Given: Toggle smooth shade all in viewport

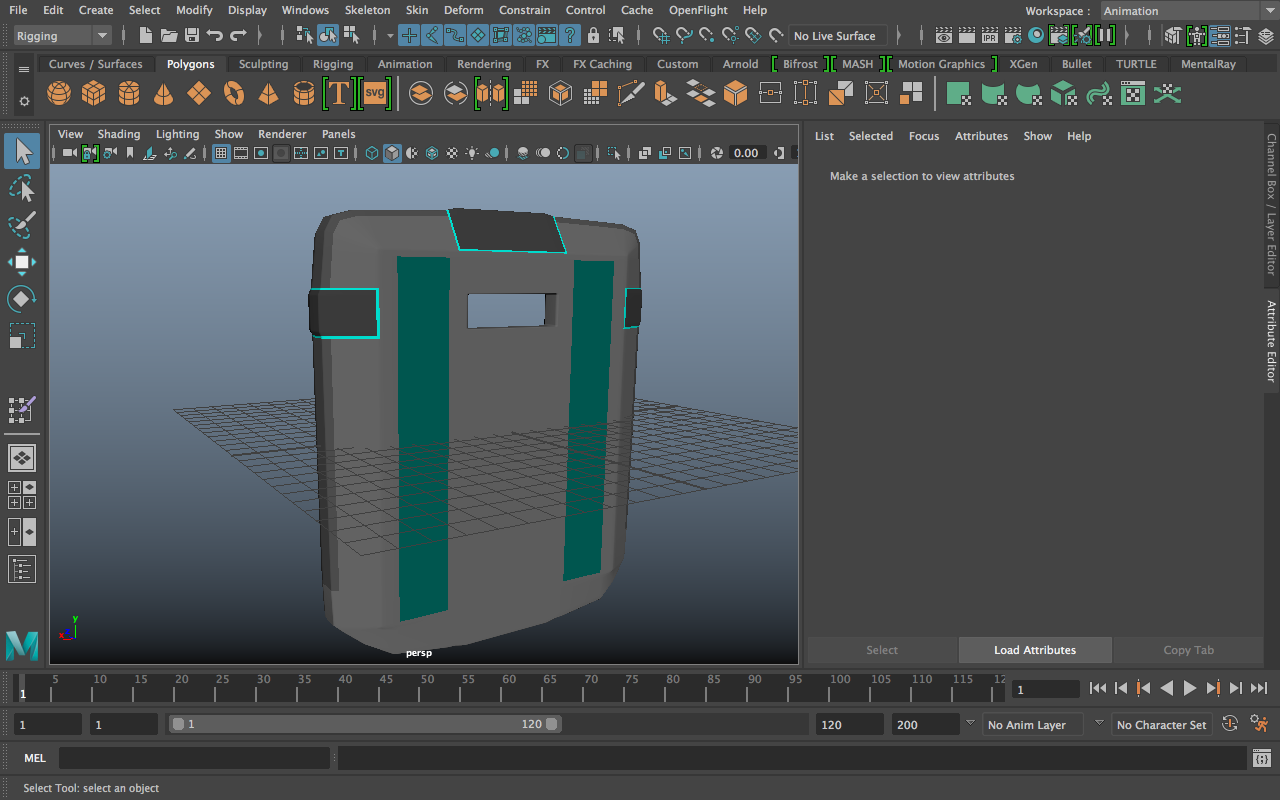Looking at the screenshot, I should (x=392, y=153).
